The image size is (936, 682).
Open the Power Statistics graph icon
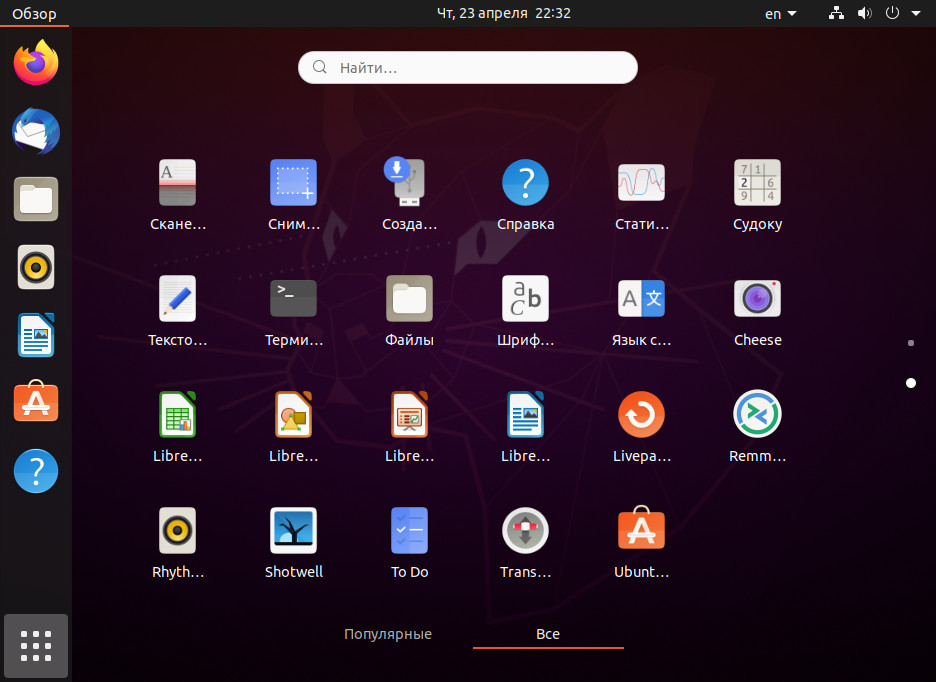[x=641, y=183]
